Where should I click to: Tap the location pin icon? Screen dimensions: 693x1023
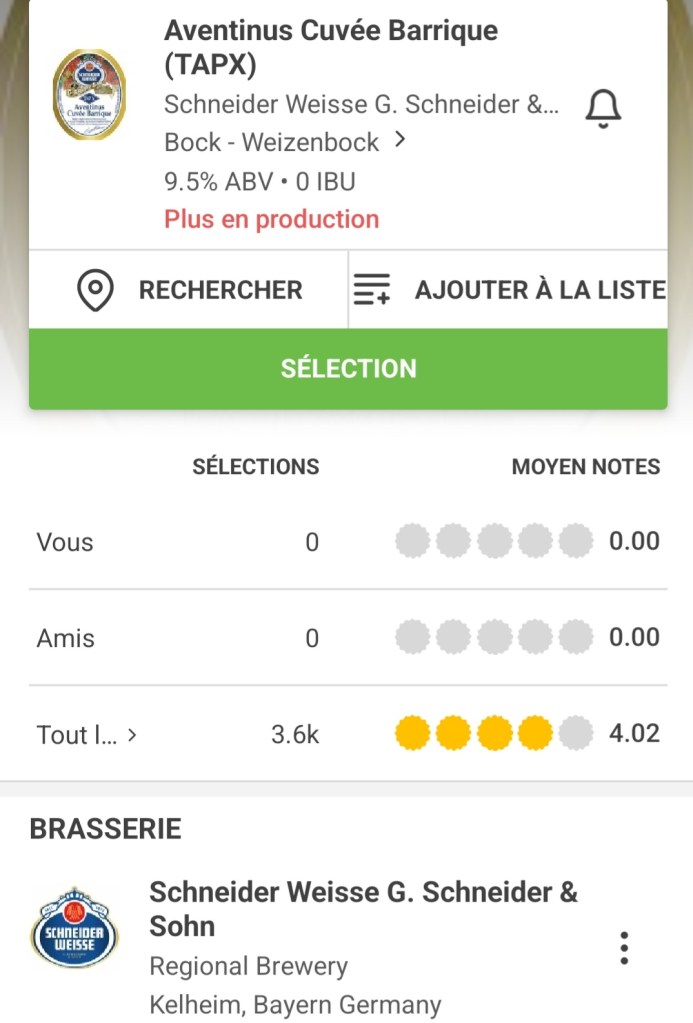95,290
